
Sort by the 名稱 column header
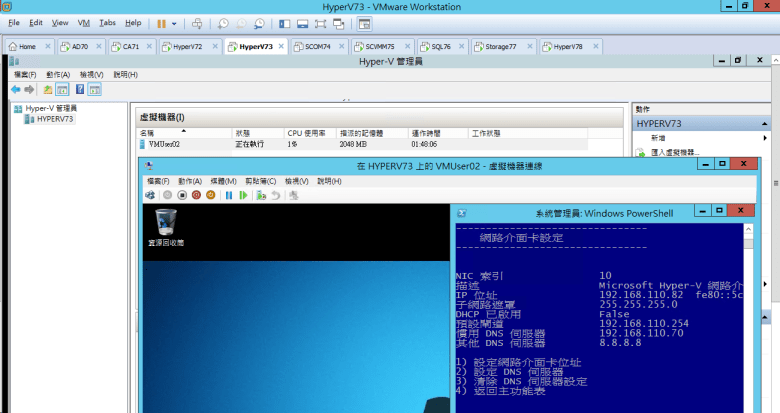[x=148, y=132]
